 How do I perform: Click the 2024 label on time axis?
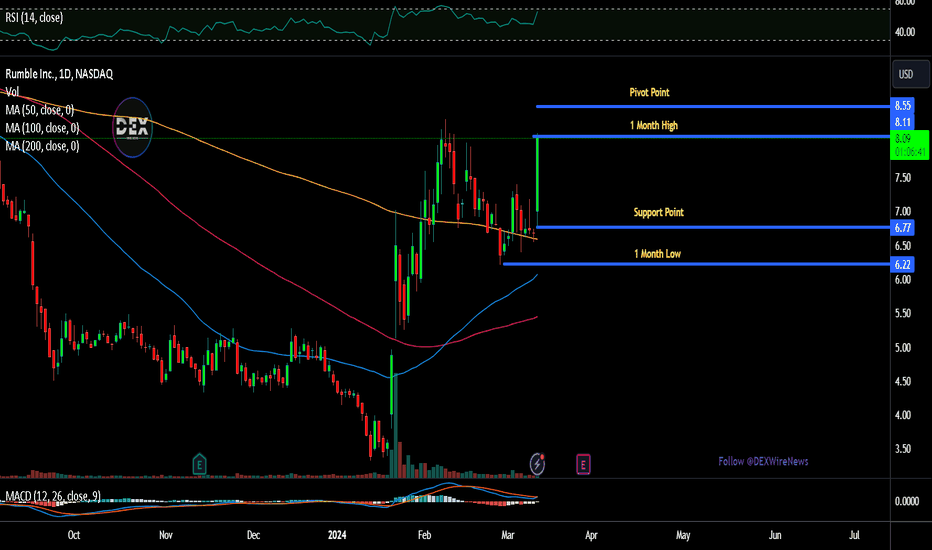click(x=337, y=535)
